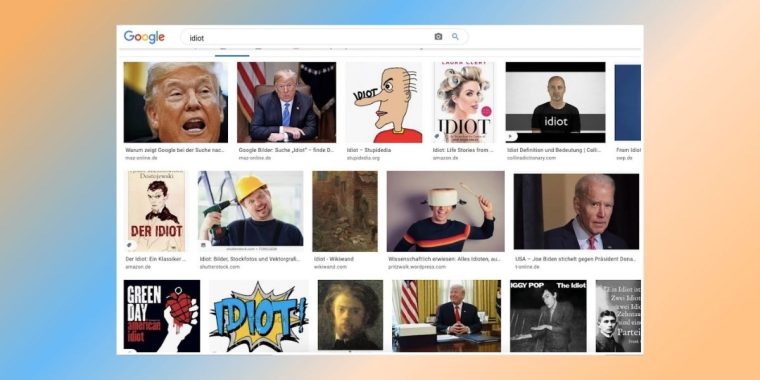Click caption 'Idiot – Stupidedia'

pos(369,150)
